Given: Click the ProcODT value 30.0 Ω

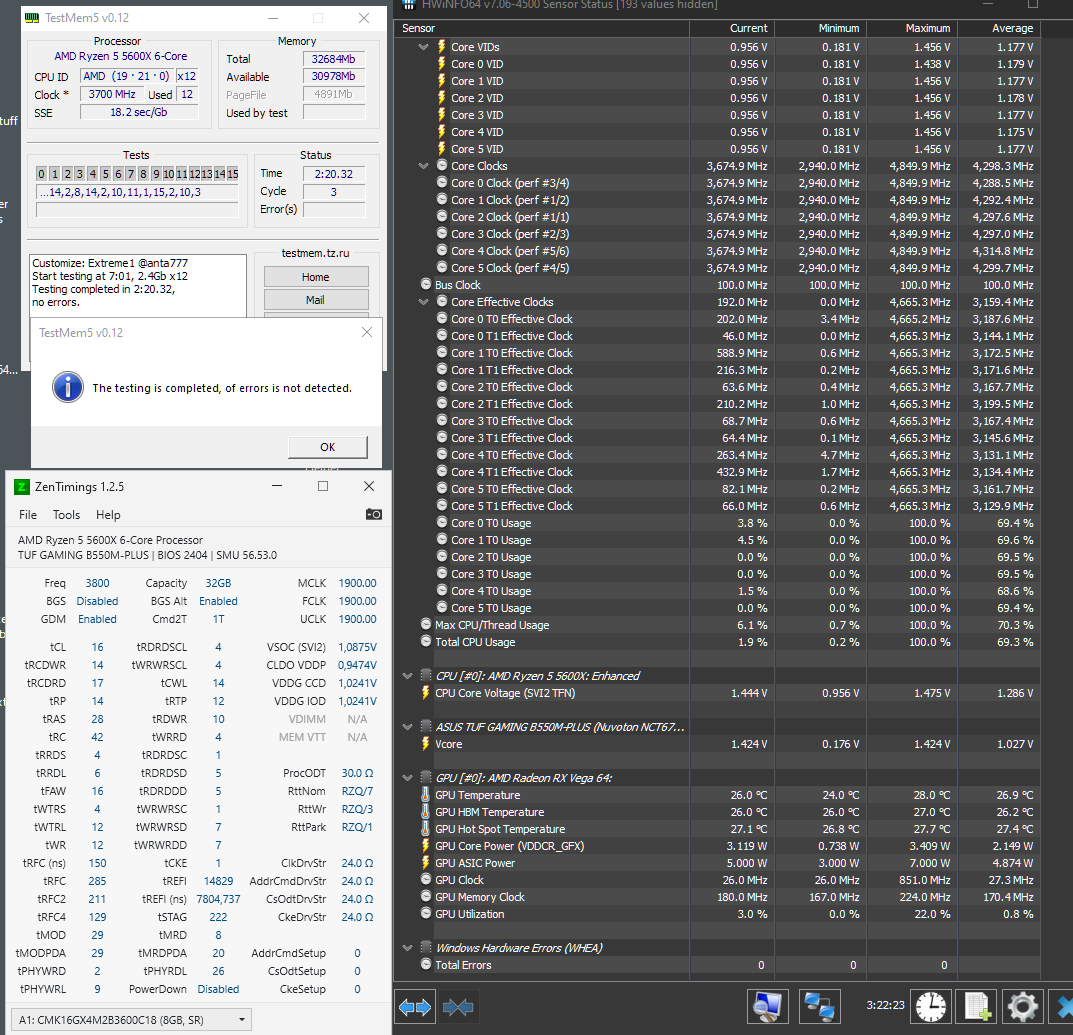Looking at the screenshot, I should [x=357, y=773].
